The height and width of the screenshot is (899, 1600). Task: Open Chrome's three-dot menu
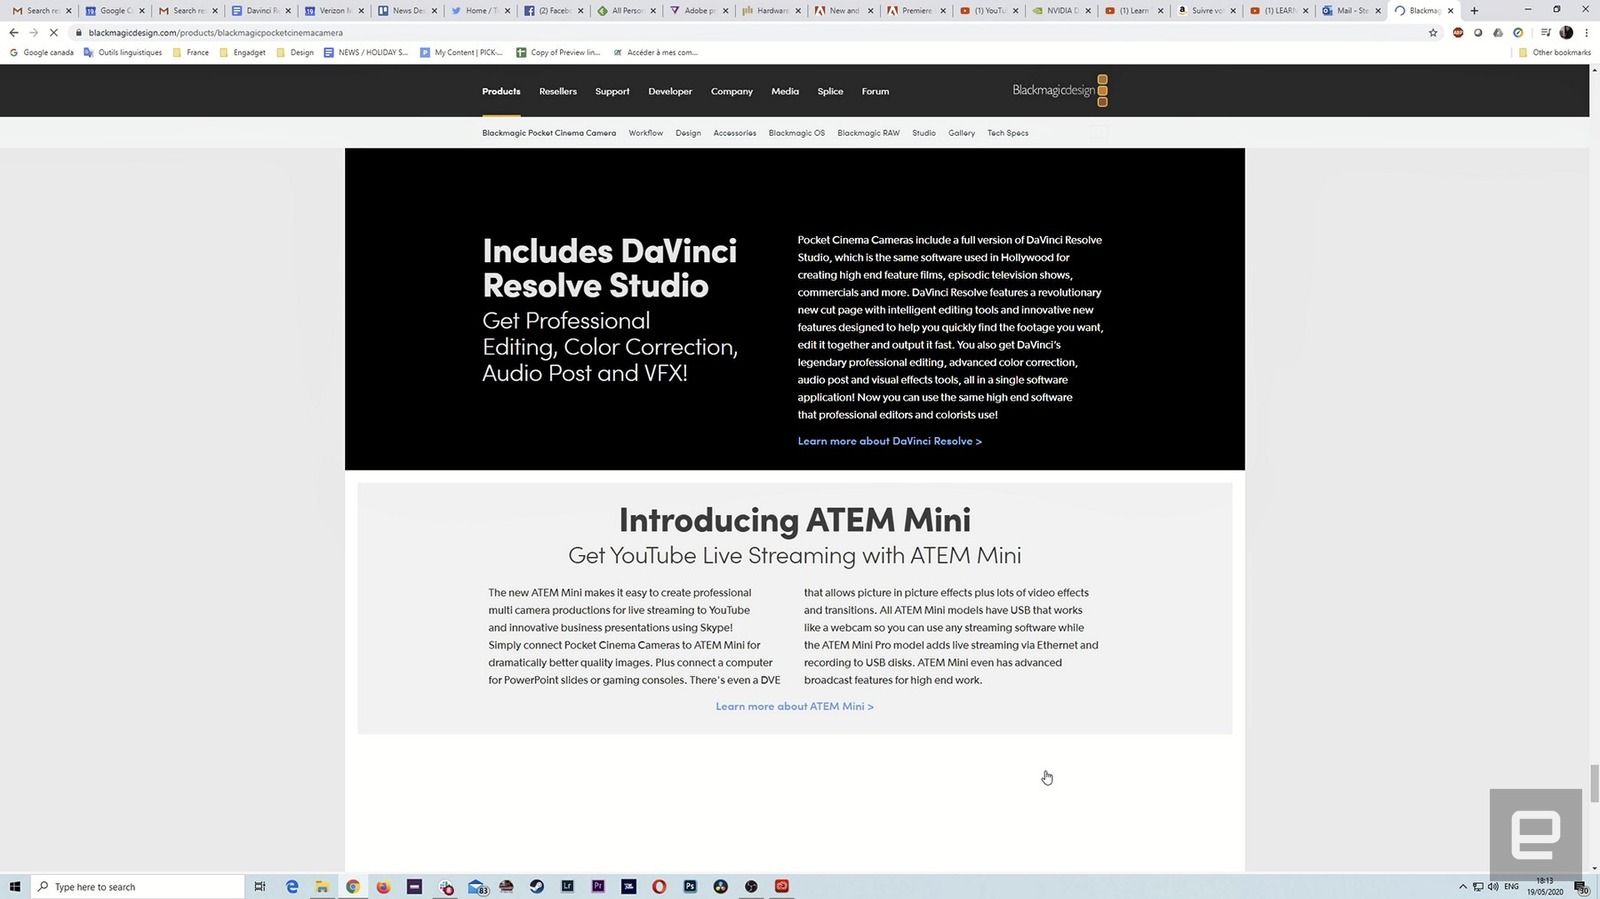click(x=1586, y=32)
